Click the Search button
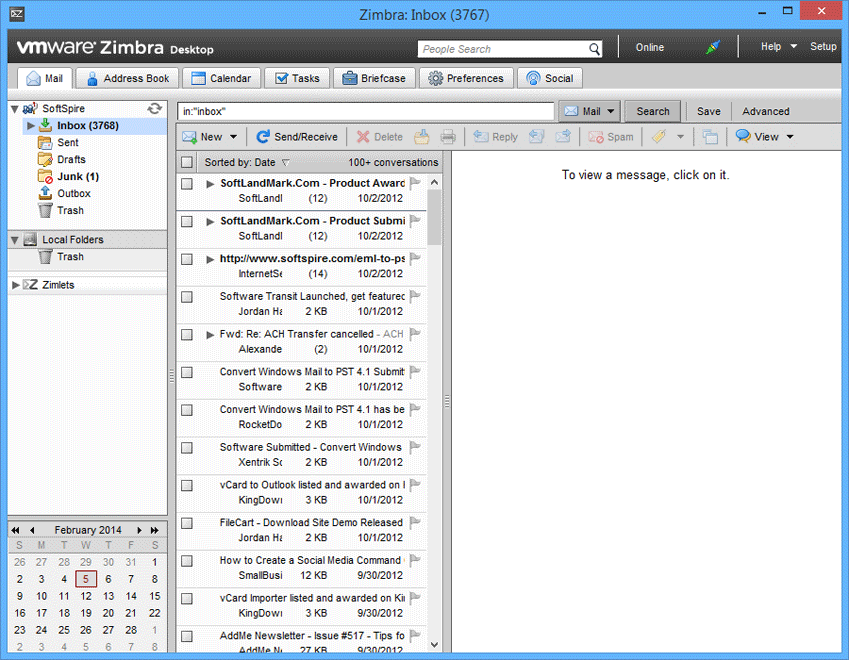The height and width of the screenshot is (660, 849). (653, 111)
